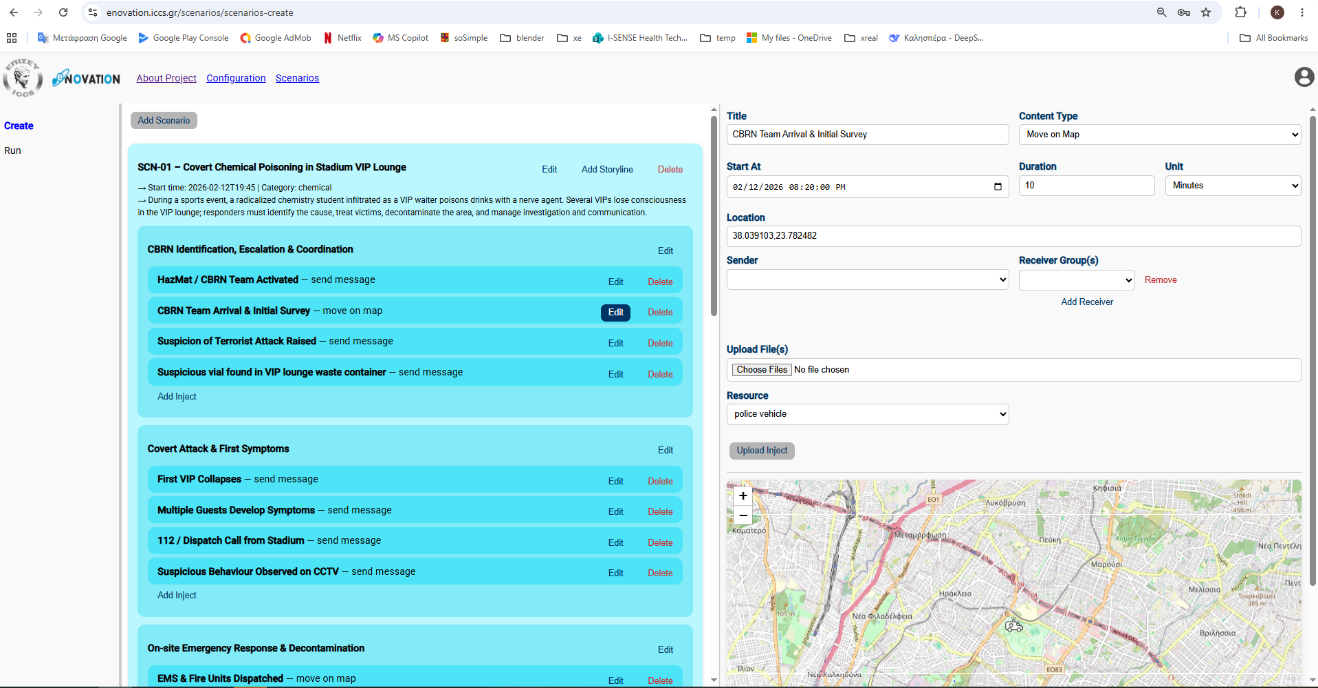The height and width of the screenshot is (688, 1318).
Task: Click the browser back arrow
Action: click(x=13, y=12)
